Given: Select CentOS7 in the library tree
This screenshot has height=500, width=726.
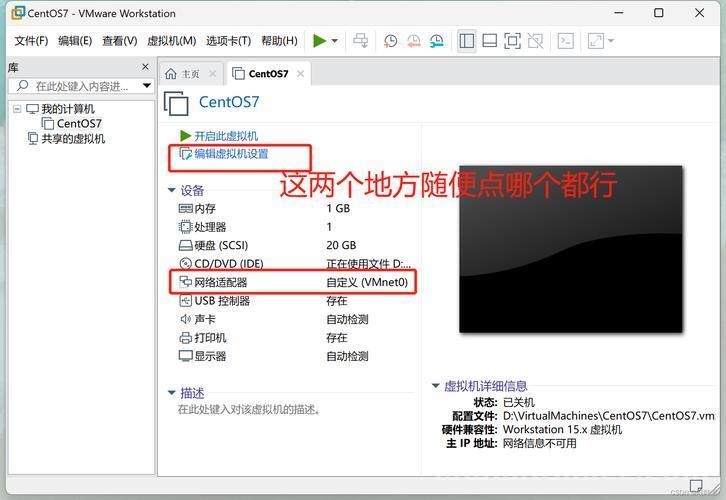Looking at the screenshot, I should pos(79,124).
